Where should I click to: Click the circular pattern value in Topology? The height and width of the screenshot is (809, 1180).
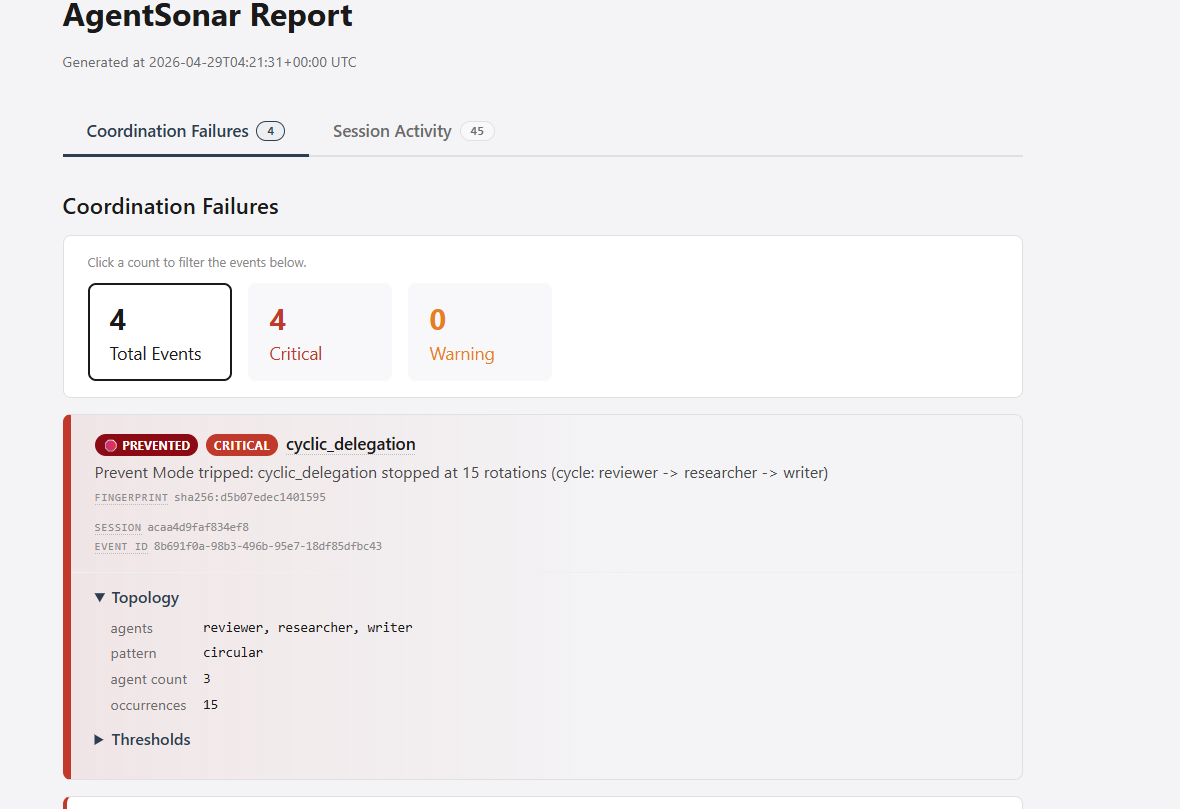(x=233, y=652)
